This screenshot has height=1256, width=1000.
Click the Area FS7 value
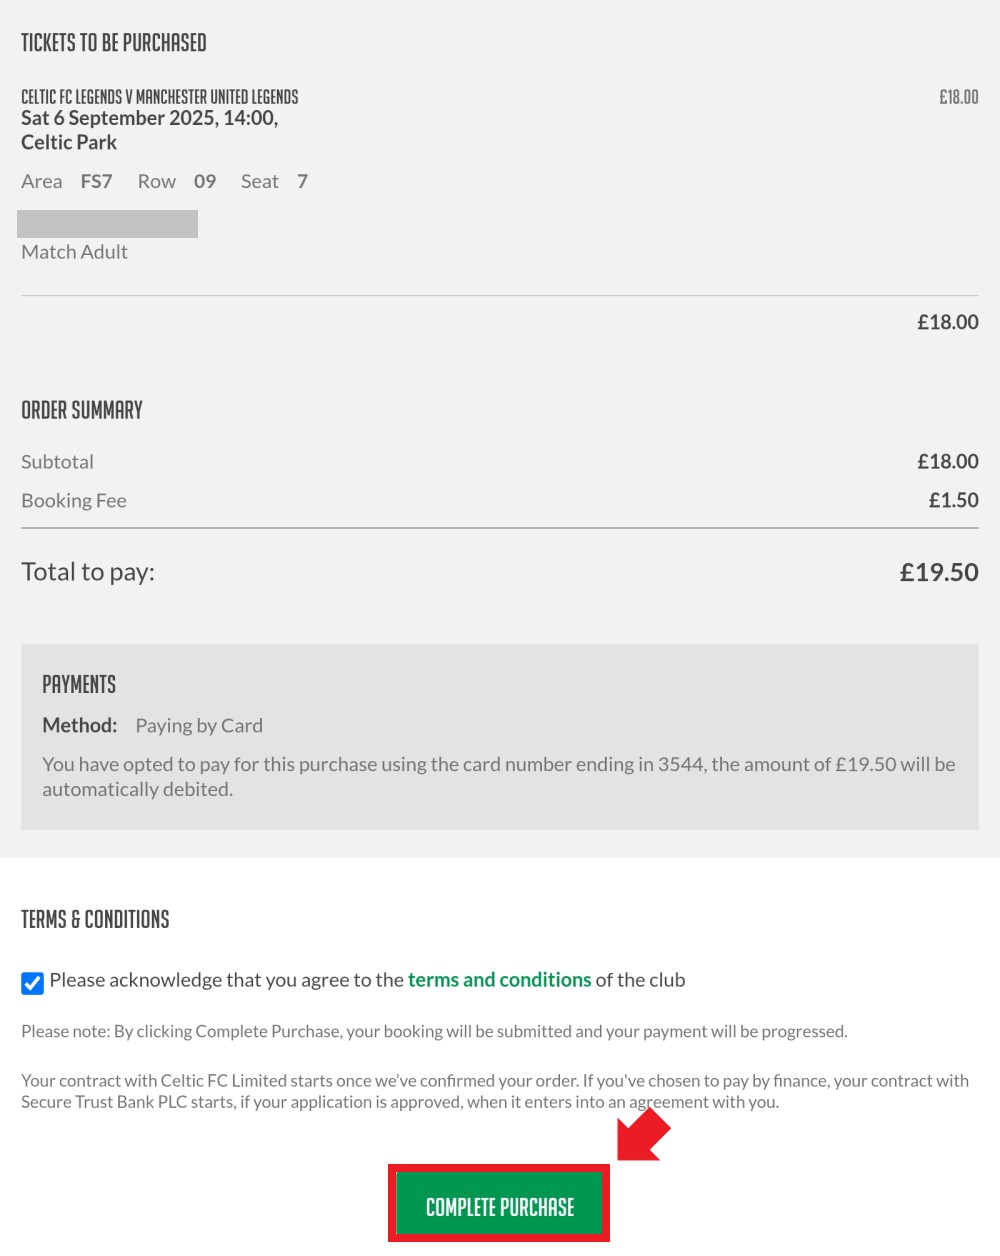96,181
